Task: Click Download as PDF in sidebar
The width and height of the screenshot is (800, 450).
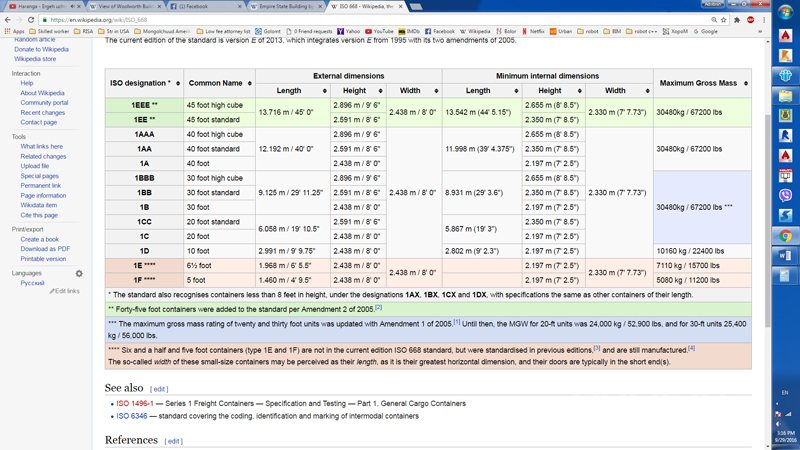Action: (x=45, y=249)
